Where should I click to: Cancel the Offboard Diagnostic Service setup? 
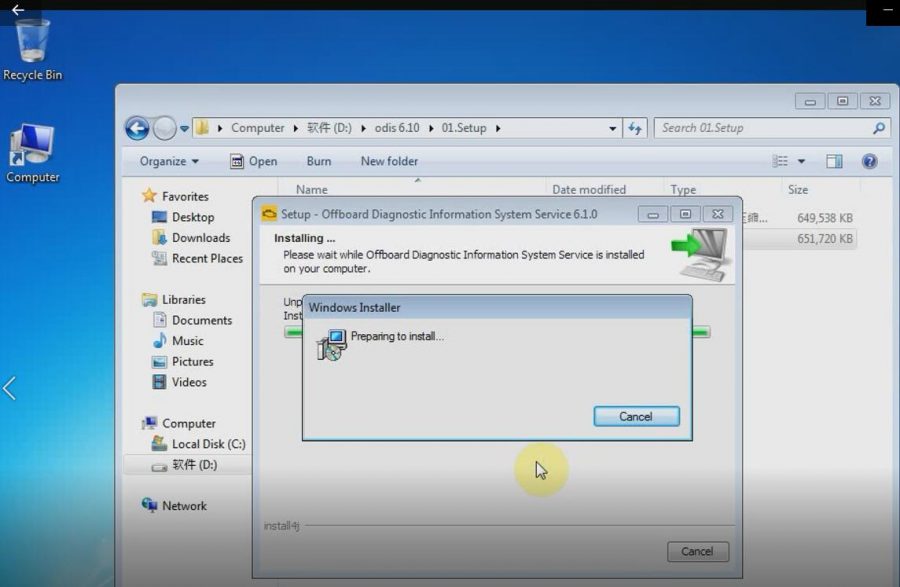click(697, 551)
